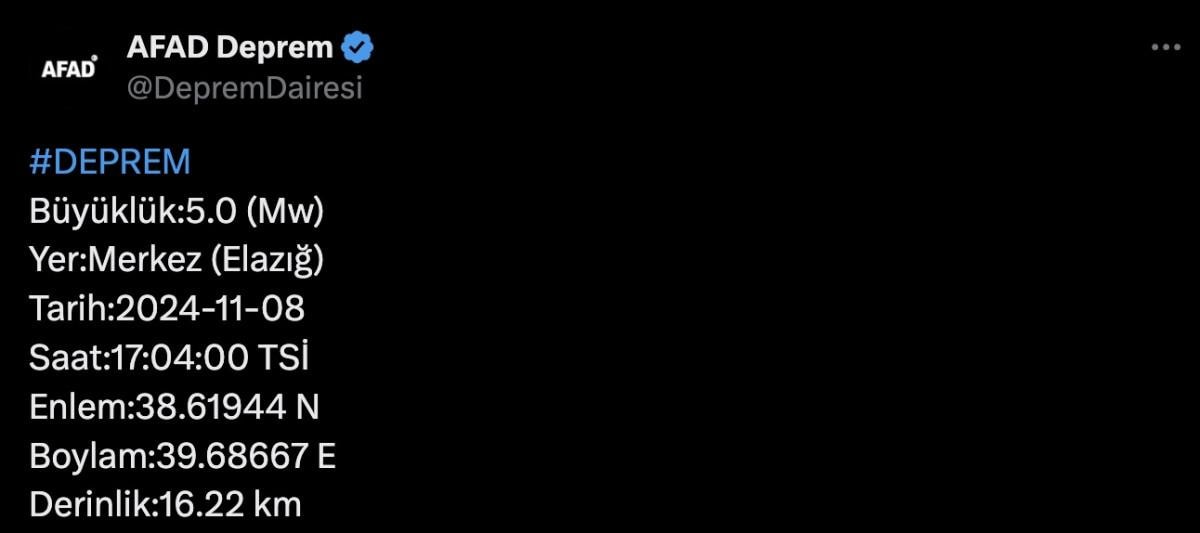Select the Merkez (Elazığ) location text

tap(206, 260)
